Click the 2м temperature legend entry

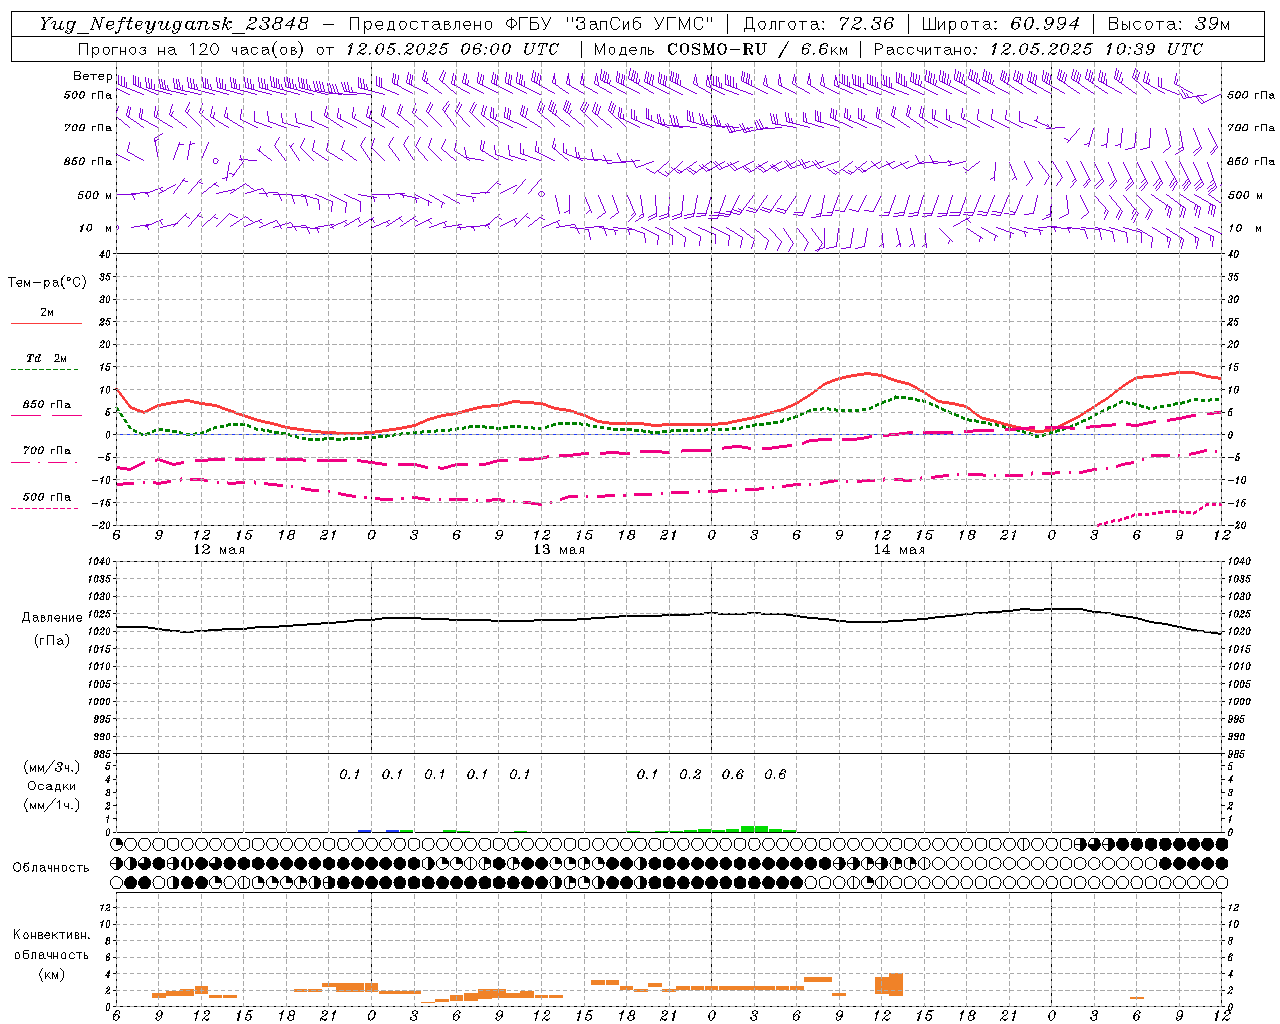pos(47,312)
